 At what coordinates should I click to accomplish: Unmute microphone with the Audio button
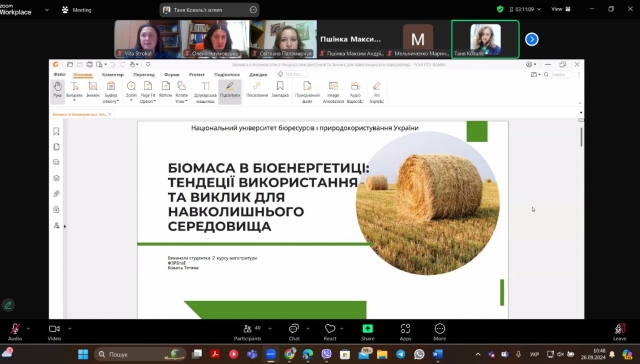[x=15, y=332]
